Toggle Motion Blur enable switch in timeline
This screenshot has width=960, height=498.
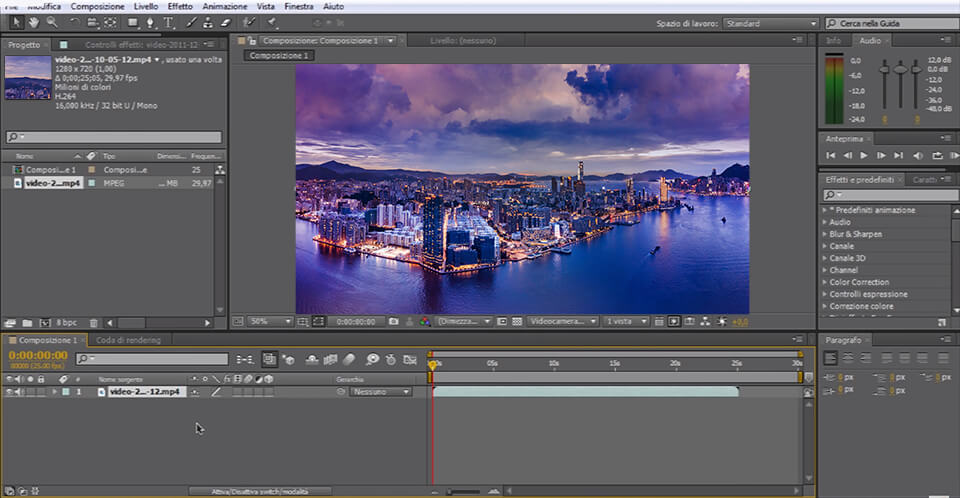[x=349, y=360]
